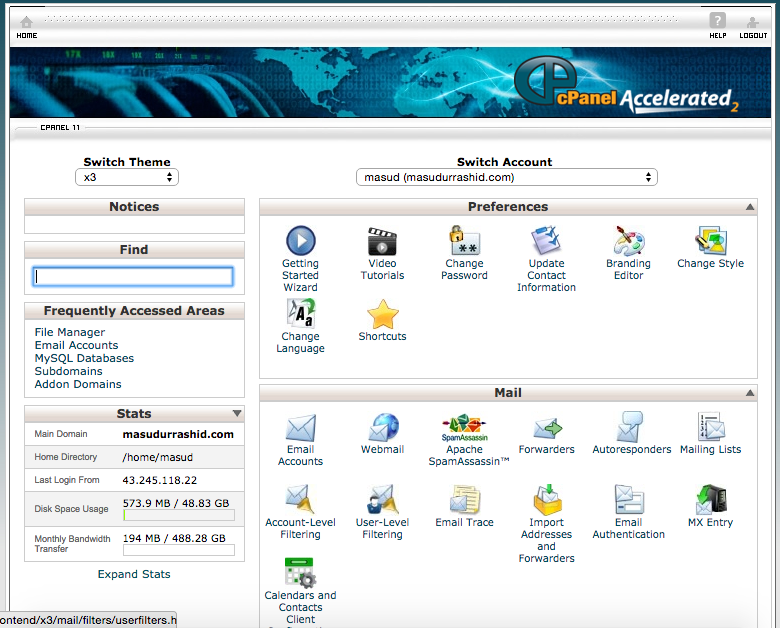Open Webmail icon in Mail section
Viewport: 780px width, 628px height.
coord(382,428)
